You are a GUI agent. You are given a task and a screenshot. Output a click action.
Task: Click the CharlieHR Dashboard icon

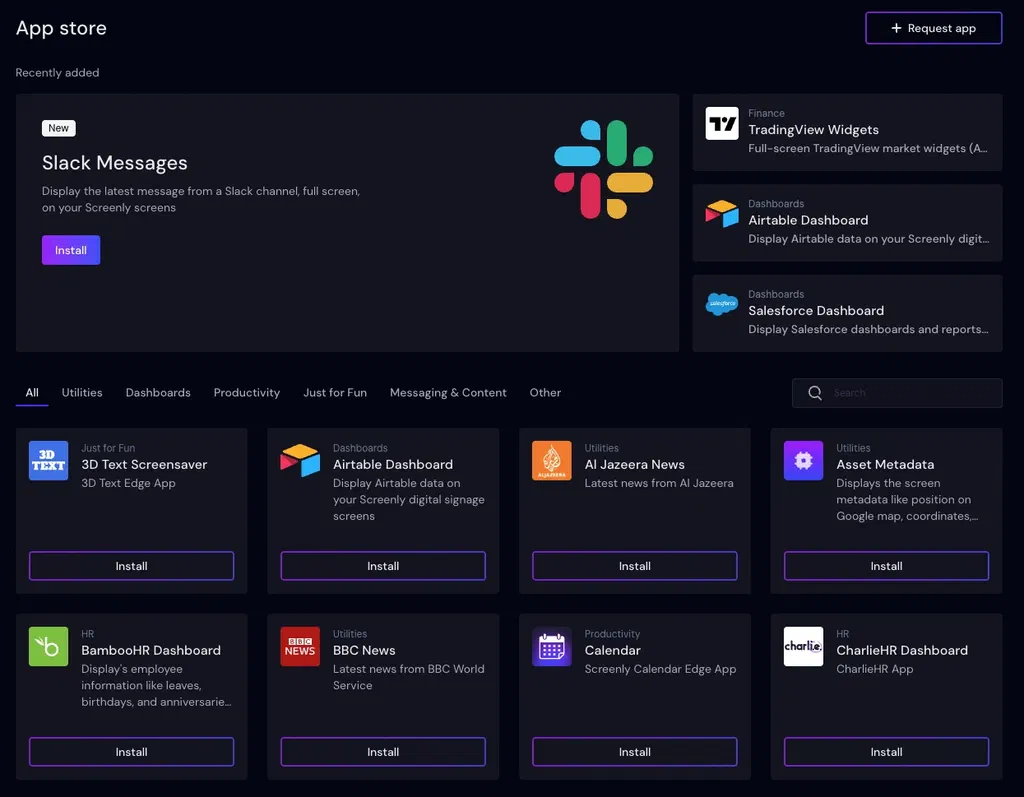point(803,646)
